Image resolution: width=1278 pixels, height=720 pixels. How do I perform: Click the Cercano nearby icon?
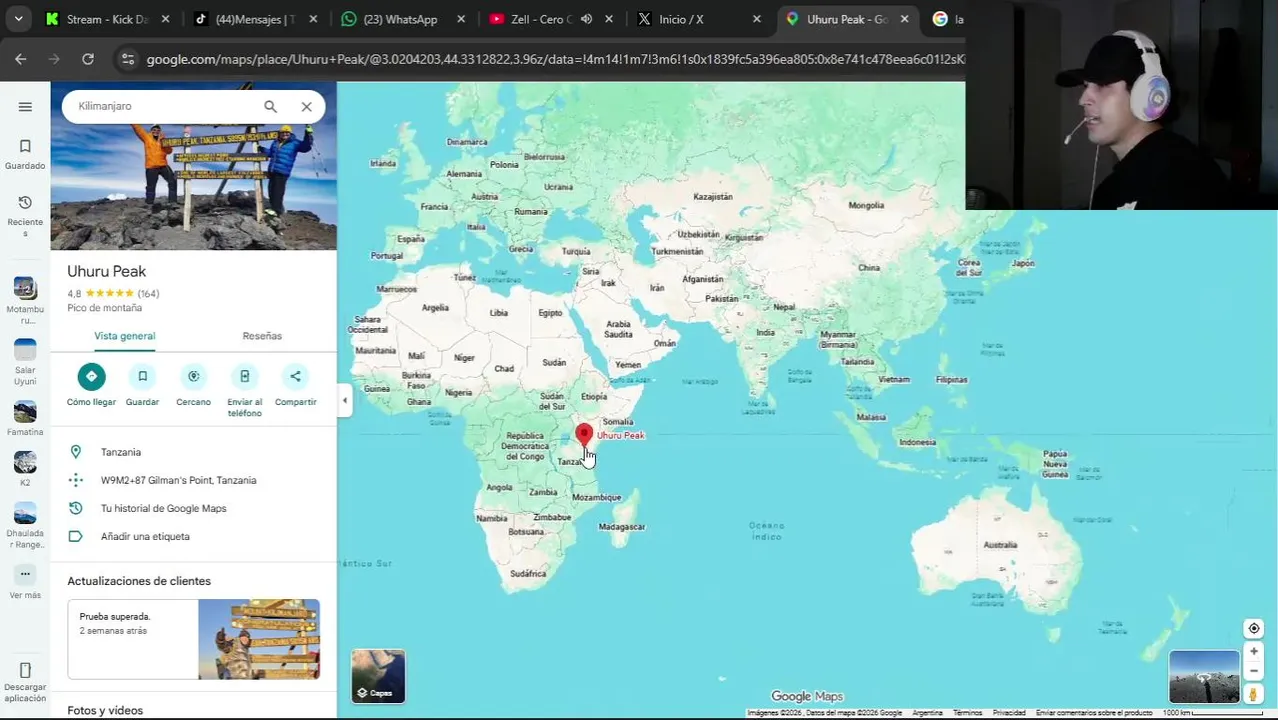point(193,376)
